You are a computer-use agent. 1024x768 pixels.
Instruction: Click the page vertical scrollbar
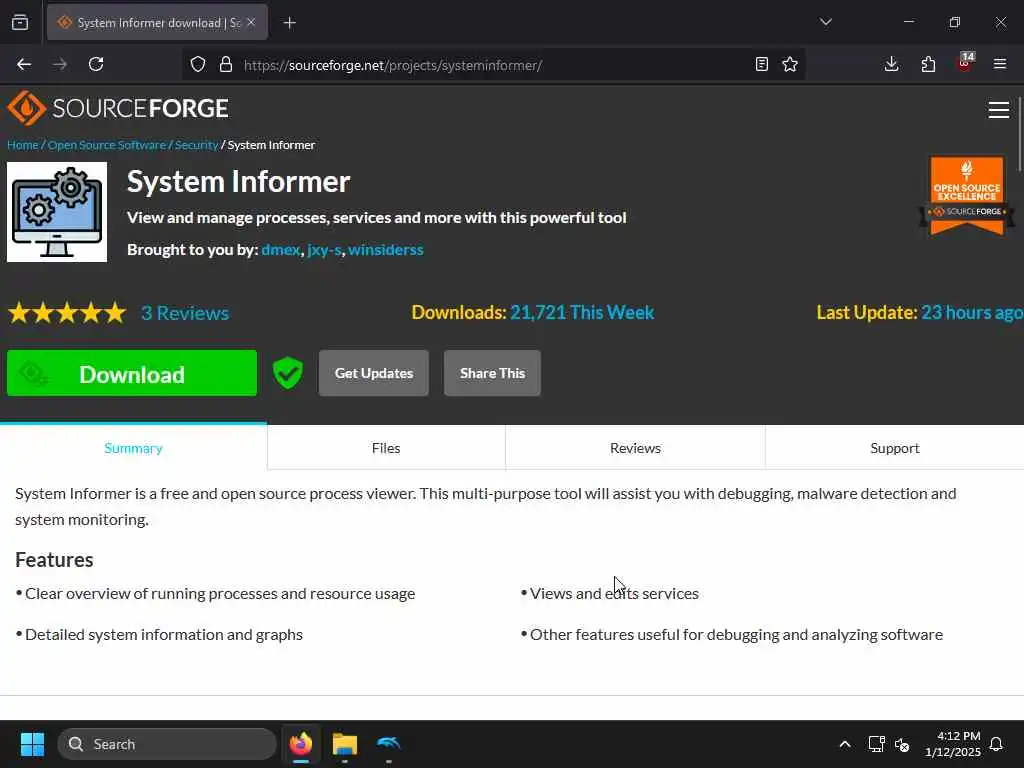(1020, 134)
